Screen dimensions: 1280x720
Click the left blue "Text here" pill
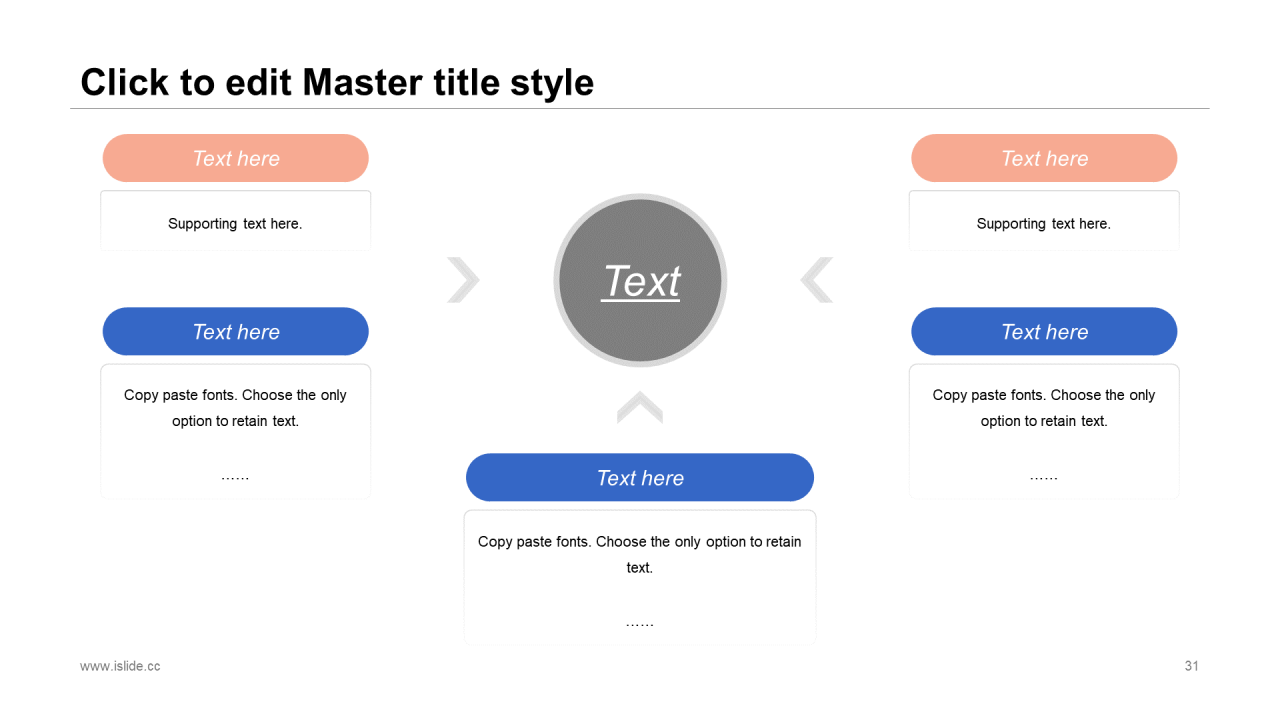[x=236, y=332]
